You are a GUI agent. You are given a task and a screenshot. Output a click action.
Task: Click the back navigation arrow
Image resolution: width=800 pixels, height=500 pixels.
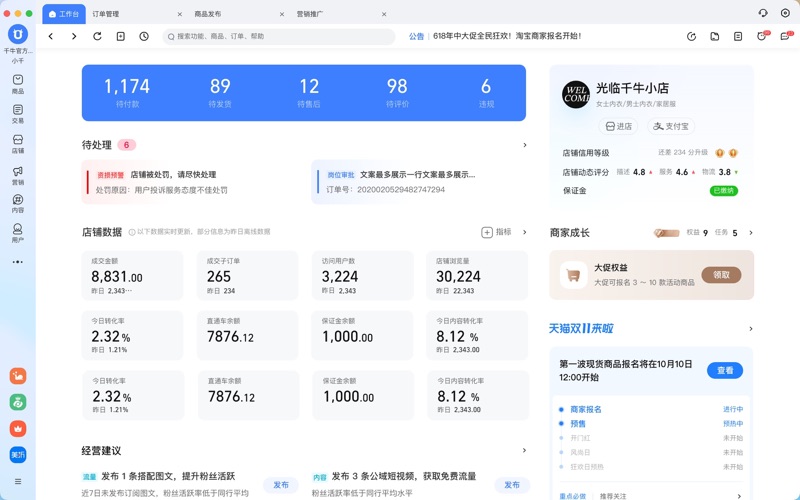tap(51, 36)
